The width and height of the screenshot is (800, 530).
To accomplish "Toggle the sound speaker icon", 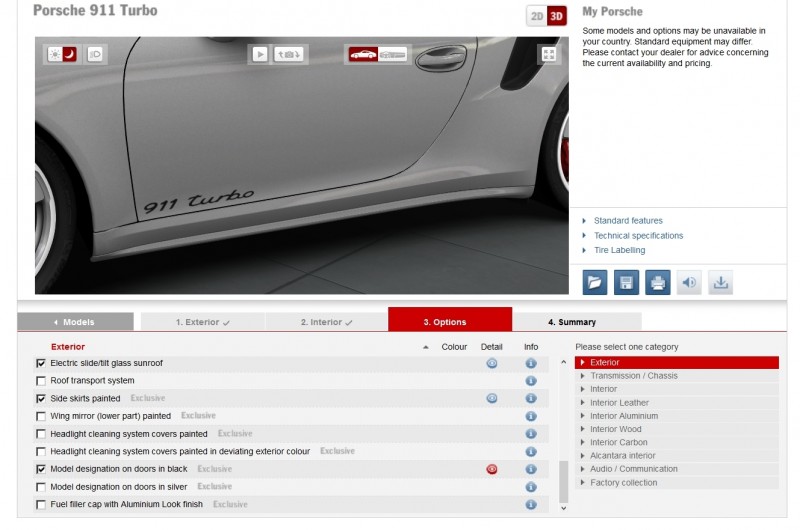I will pos(689,283).
